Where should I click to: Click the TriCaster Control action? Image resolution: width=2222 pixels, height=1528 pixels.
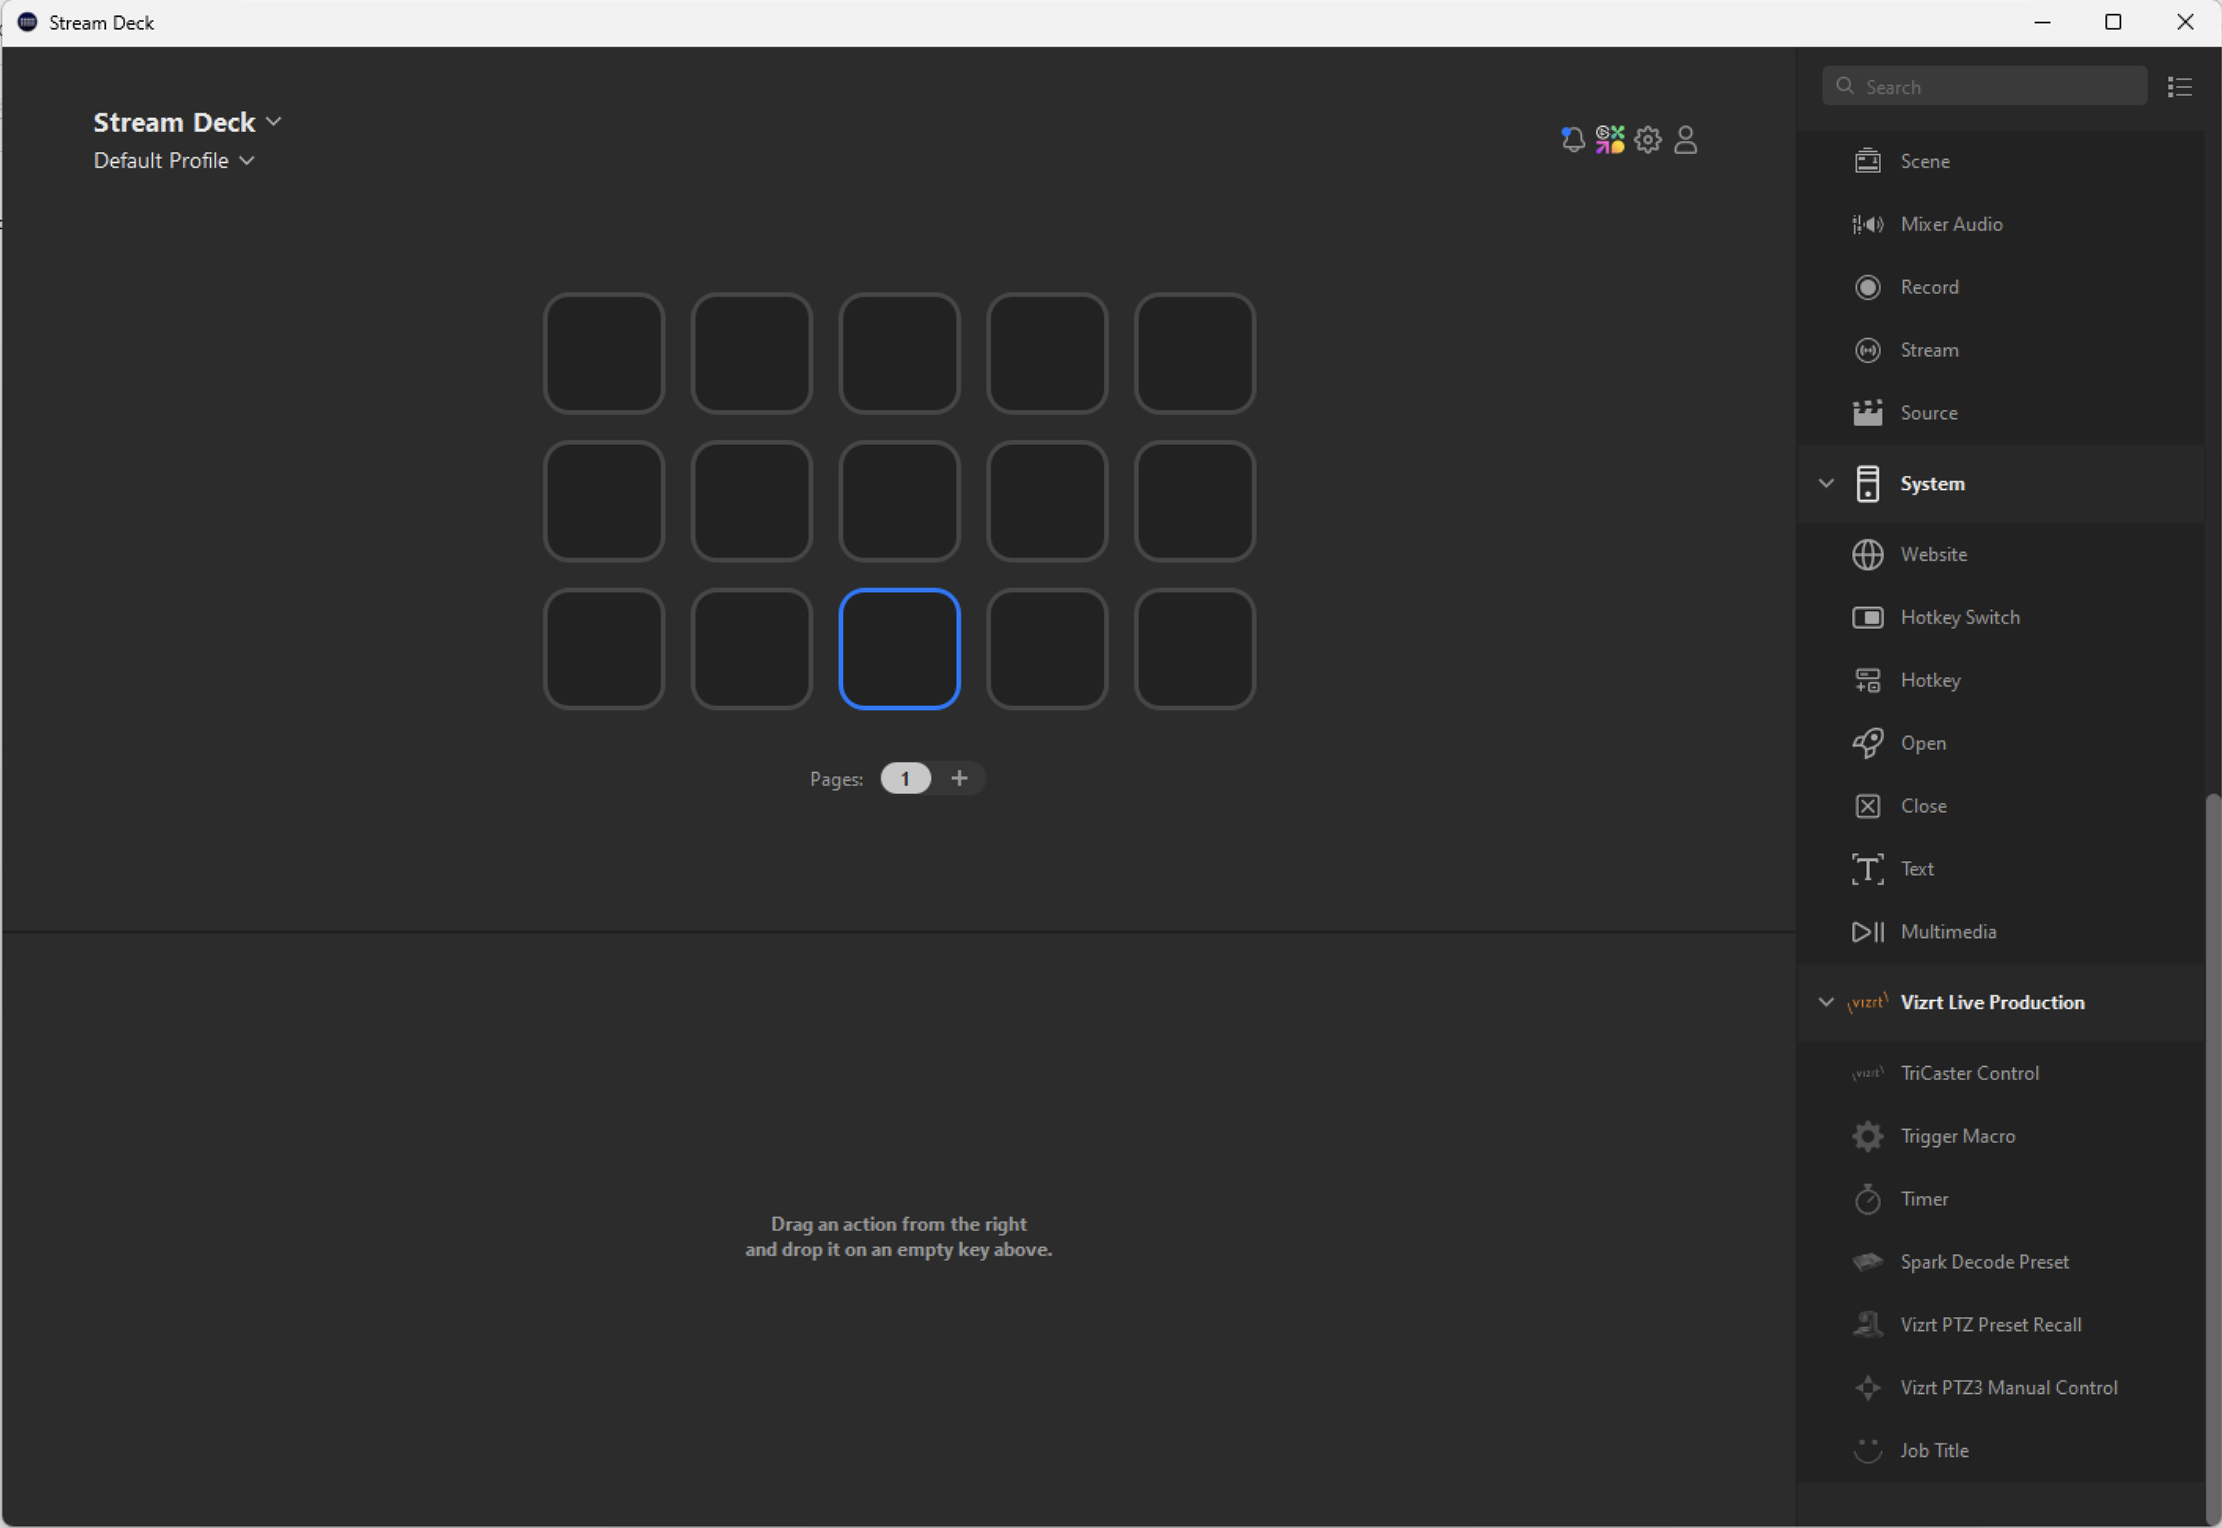point(1968,1073)
